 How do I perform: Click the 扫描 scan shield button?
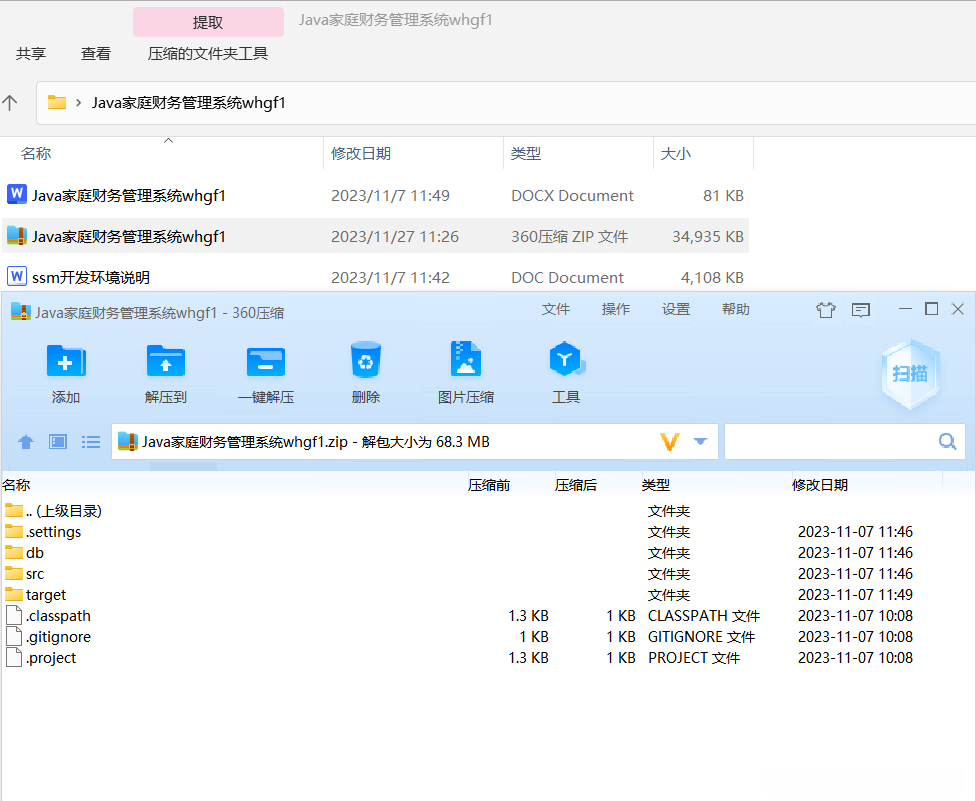click(x=910, y=373)
